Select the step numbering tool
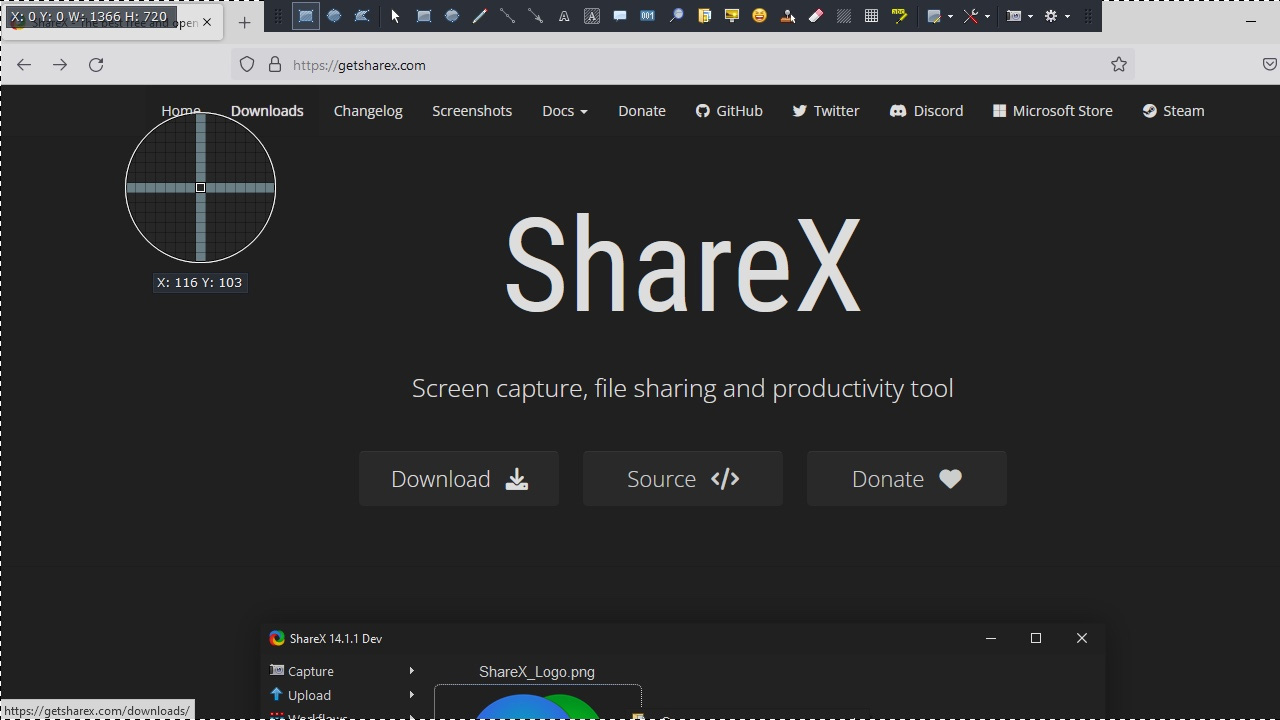The width and height of the screenshot is (1280, 720). pyautogui.click(x=648, y=16)
